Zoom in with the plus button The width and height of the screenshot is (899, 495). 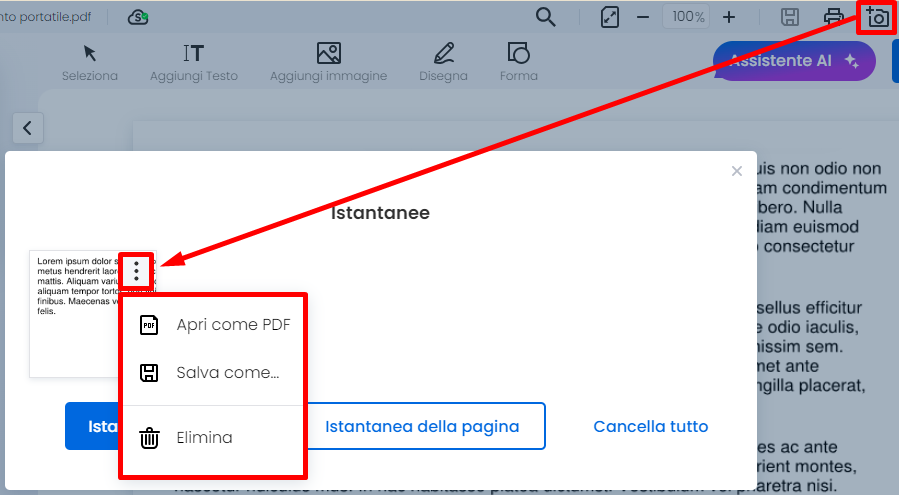pyautogui.click(x=729, y=17)
